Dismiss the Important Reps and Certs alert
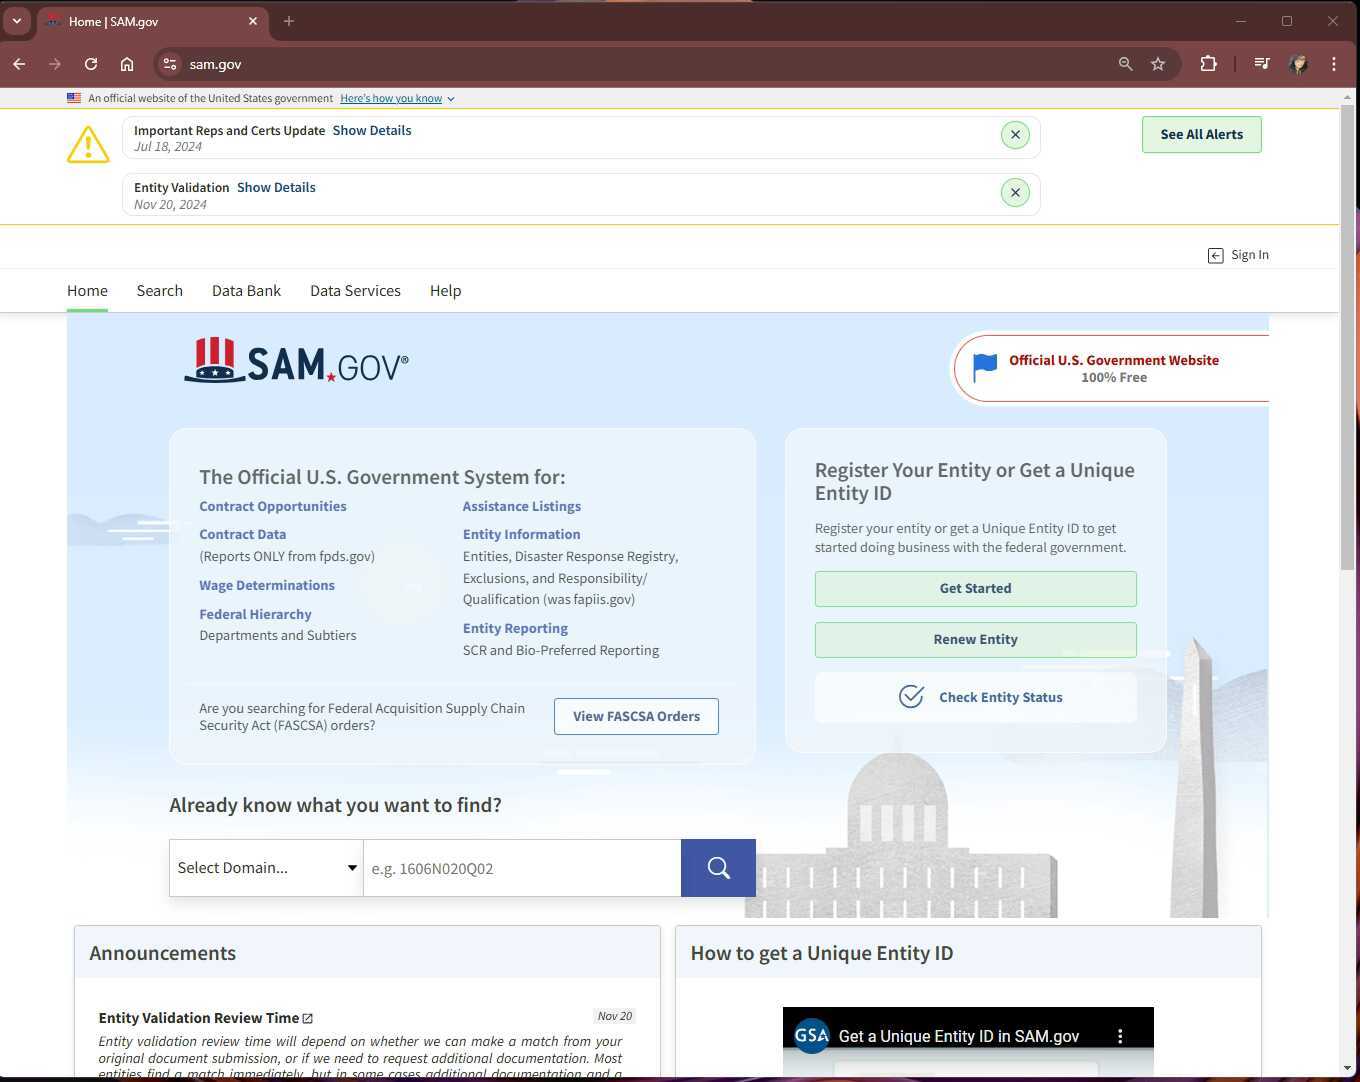1360x1082 pixels. (x=1015, y=133)
